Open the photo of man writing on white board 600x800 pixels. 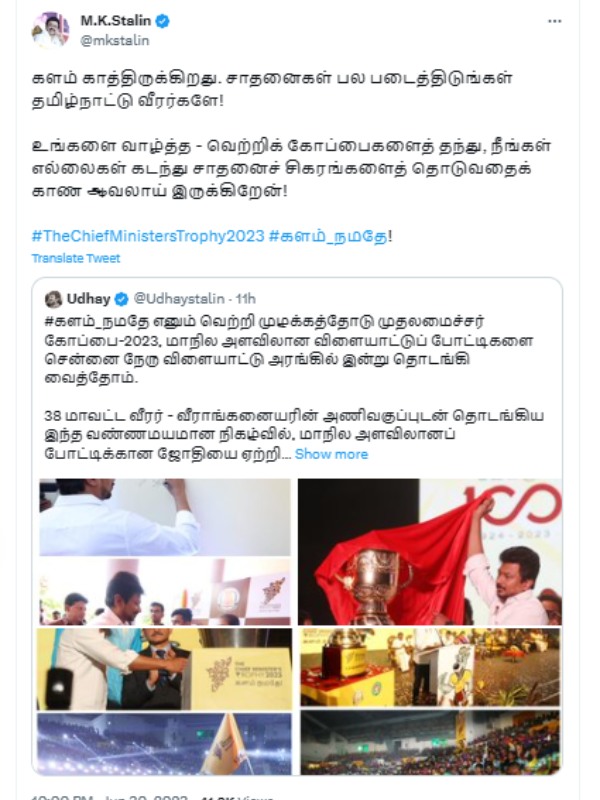coord(165,517)
